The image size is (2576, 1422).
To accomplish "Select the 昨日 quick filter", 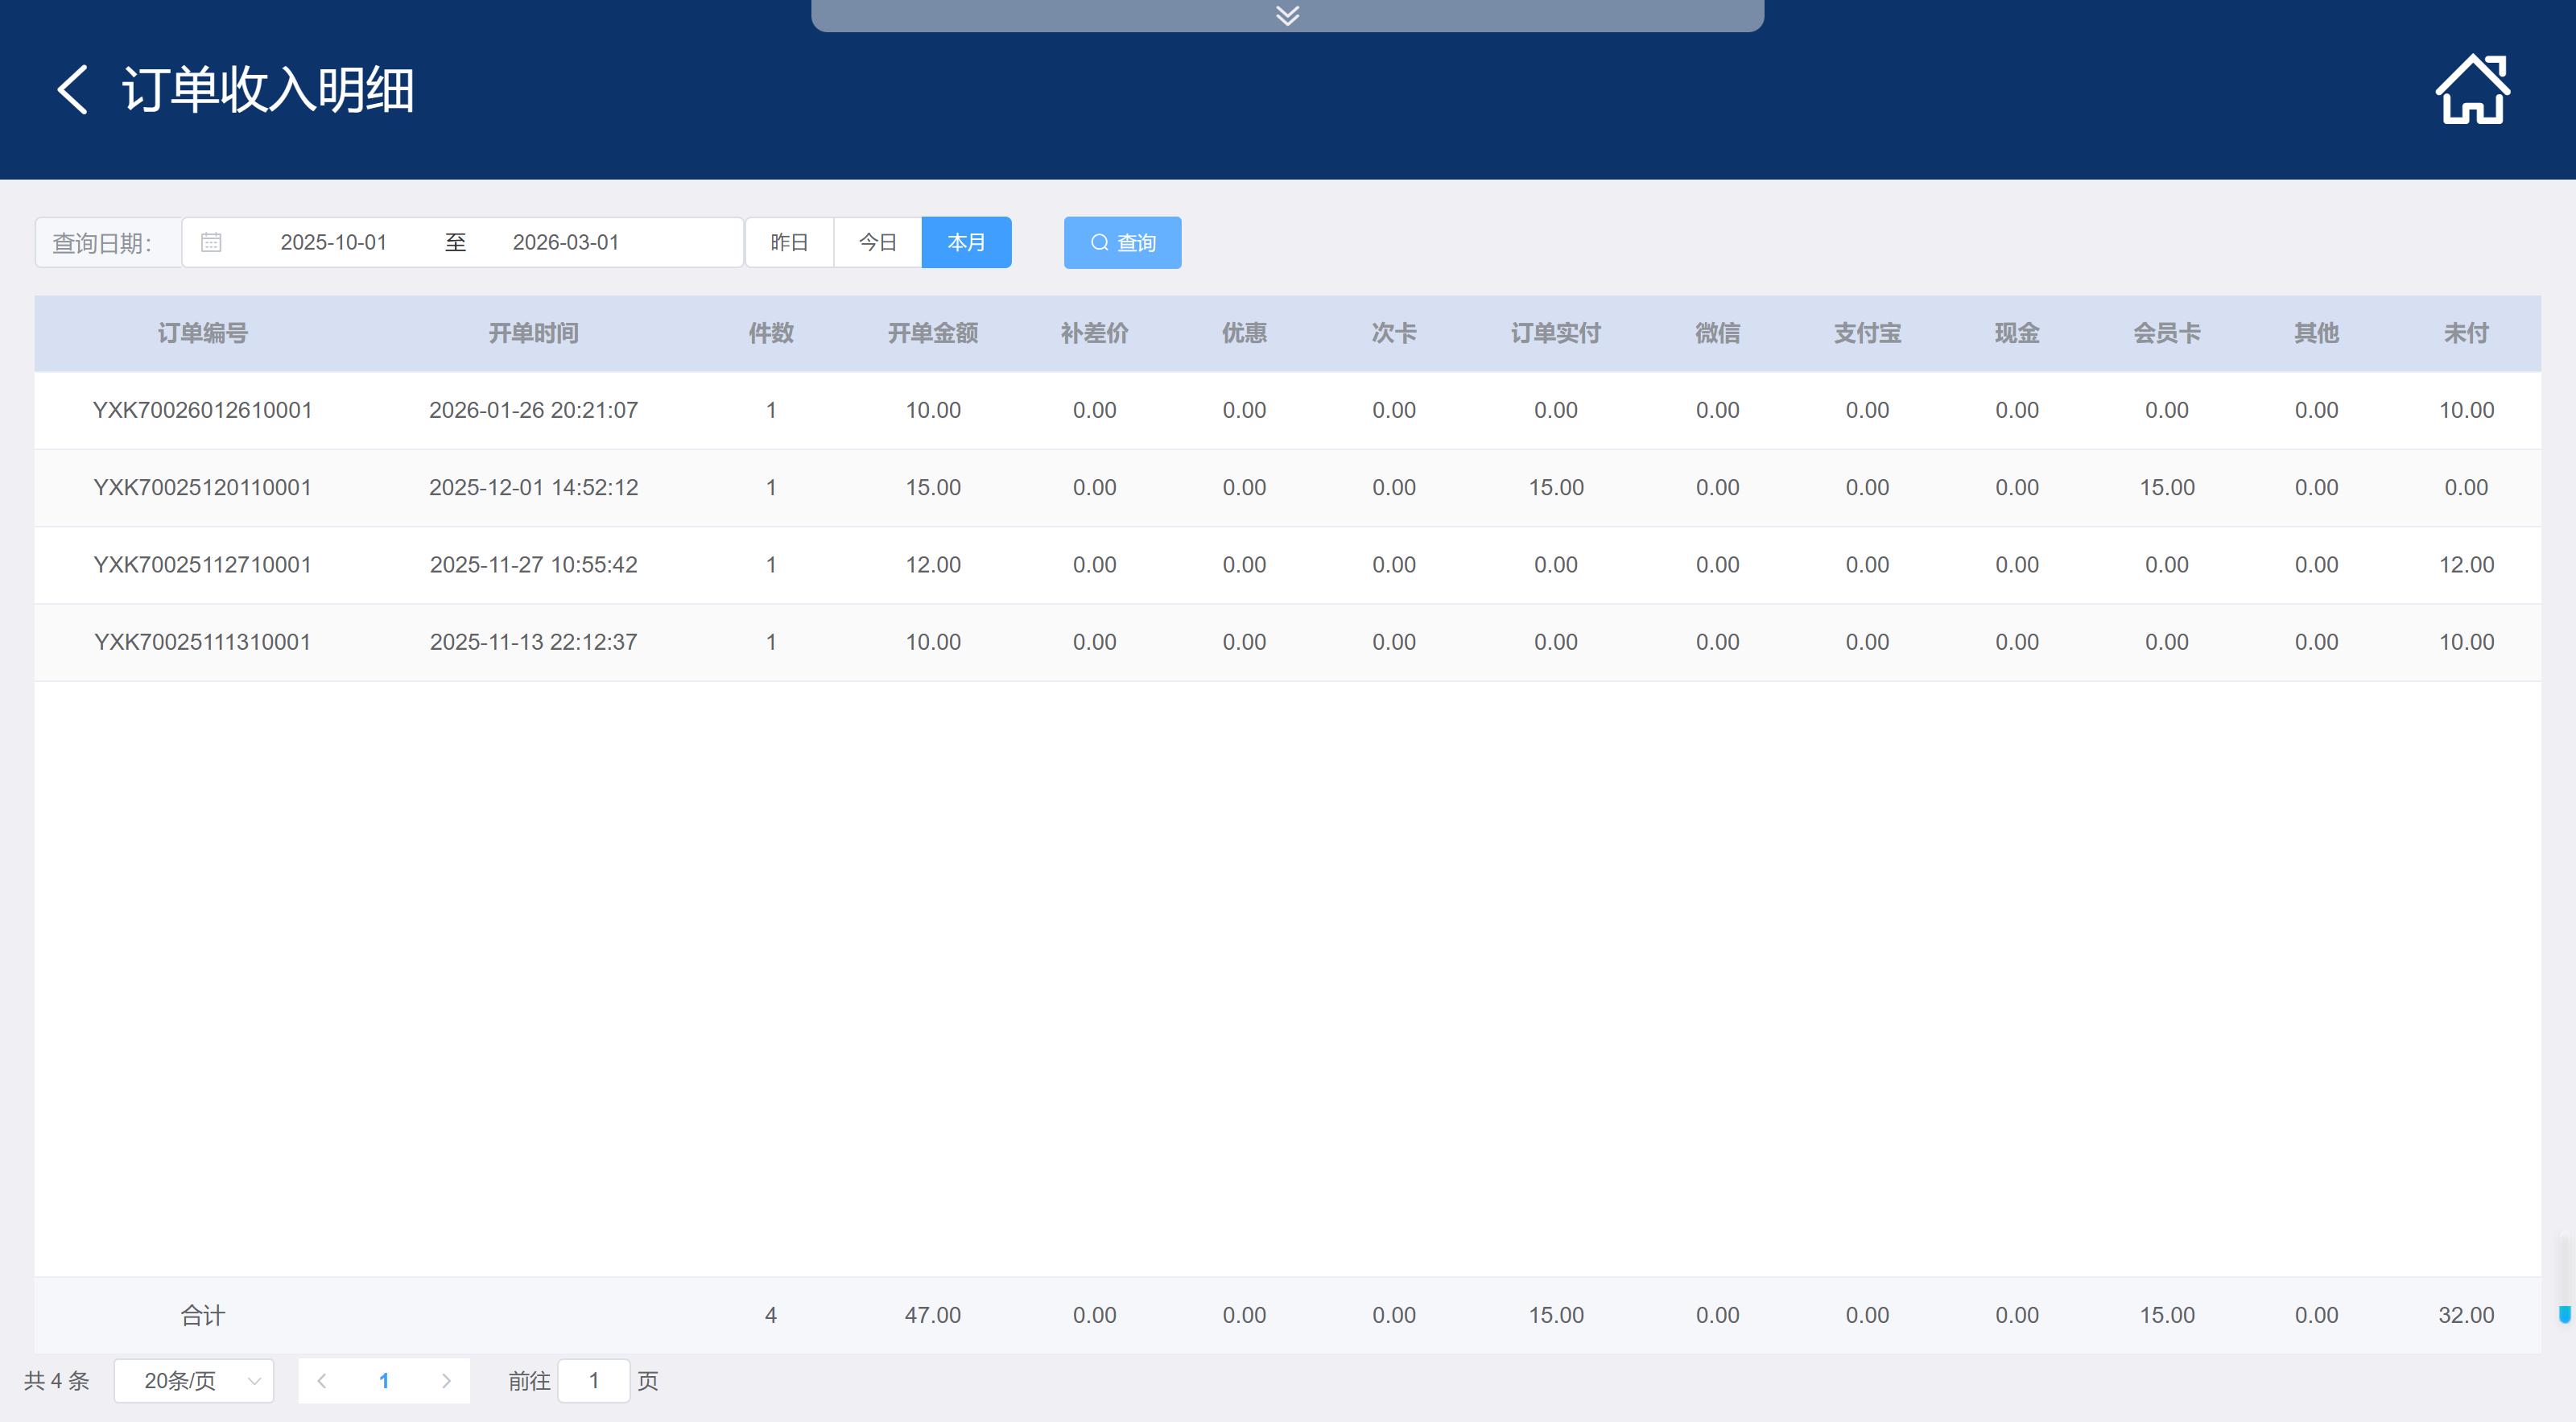I will point(789,242).
